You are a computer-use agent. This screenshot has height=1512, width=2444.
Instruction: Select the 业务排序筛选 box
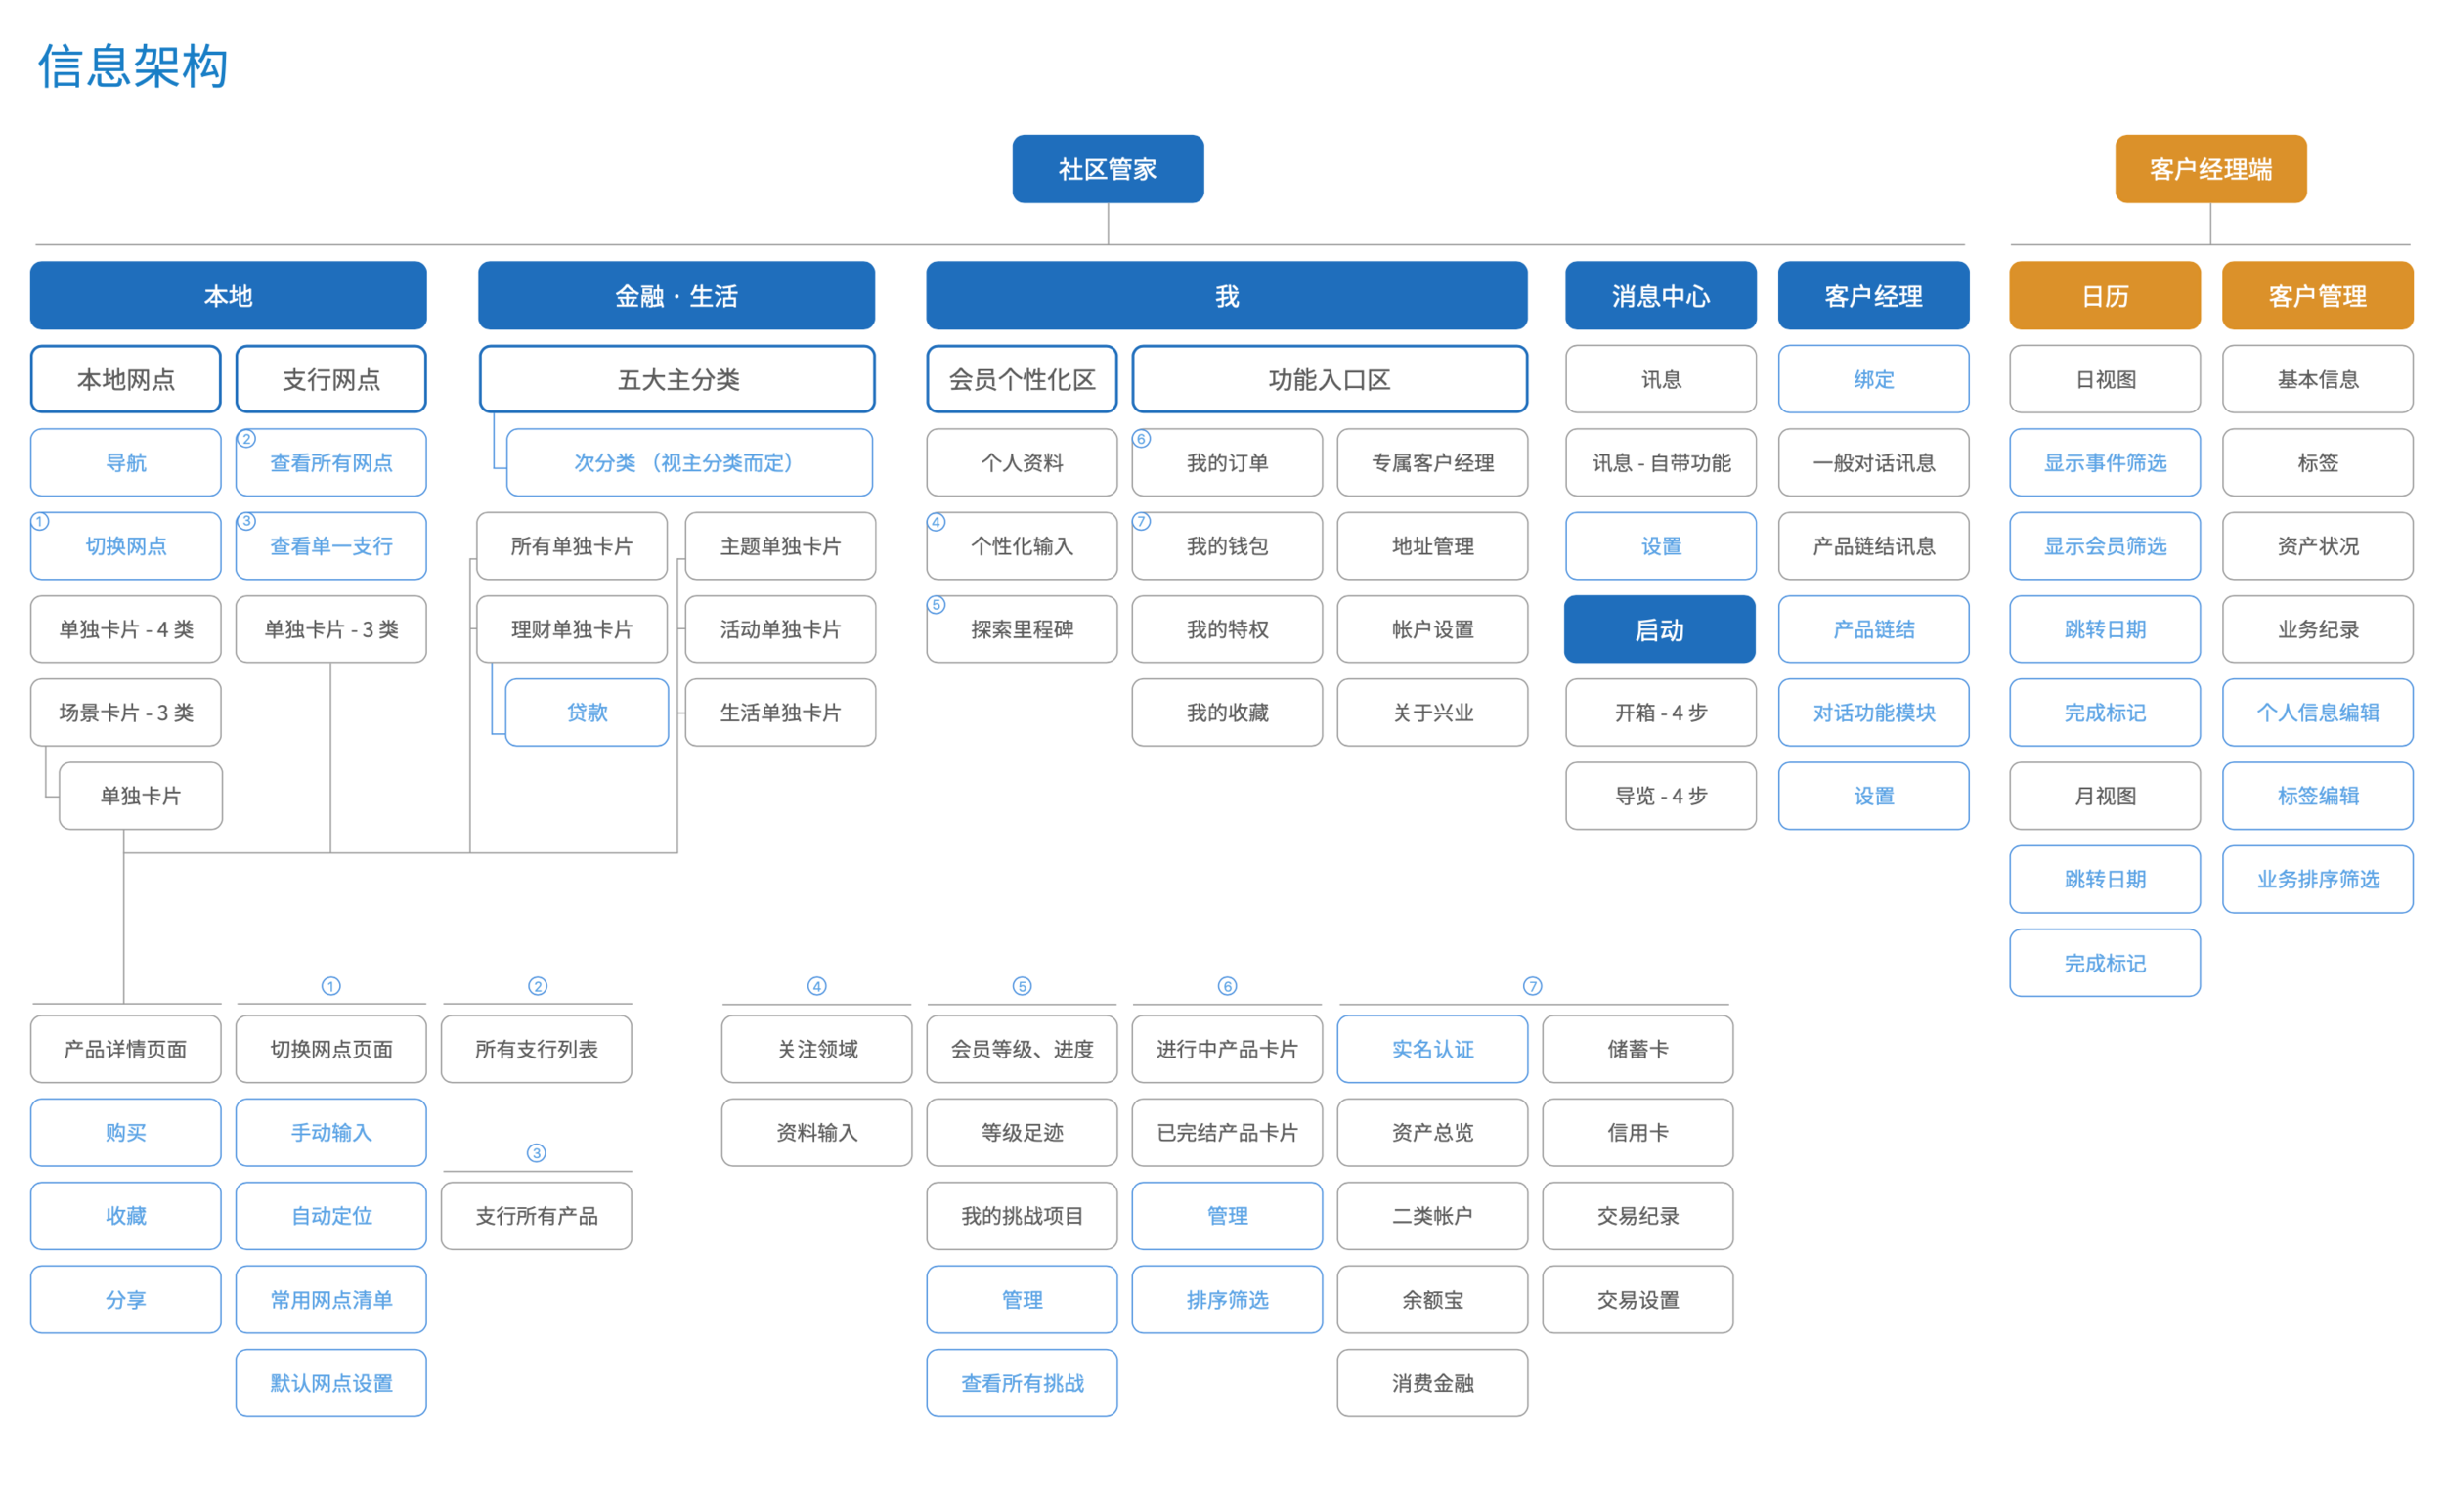2317,879
